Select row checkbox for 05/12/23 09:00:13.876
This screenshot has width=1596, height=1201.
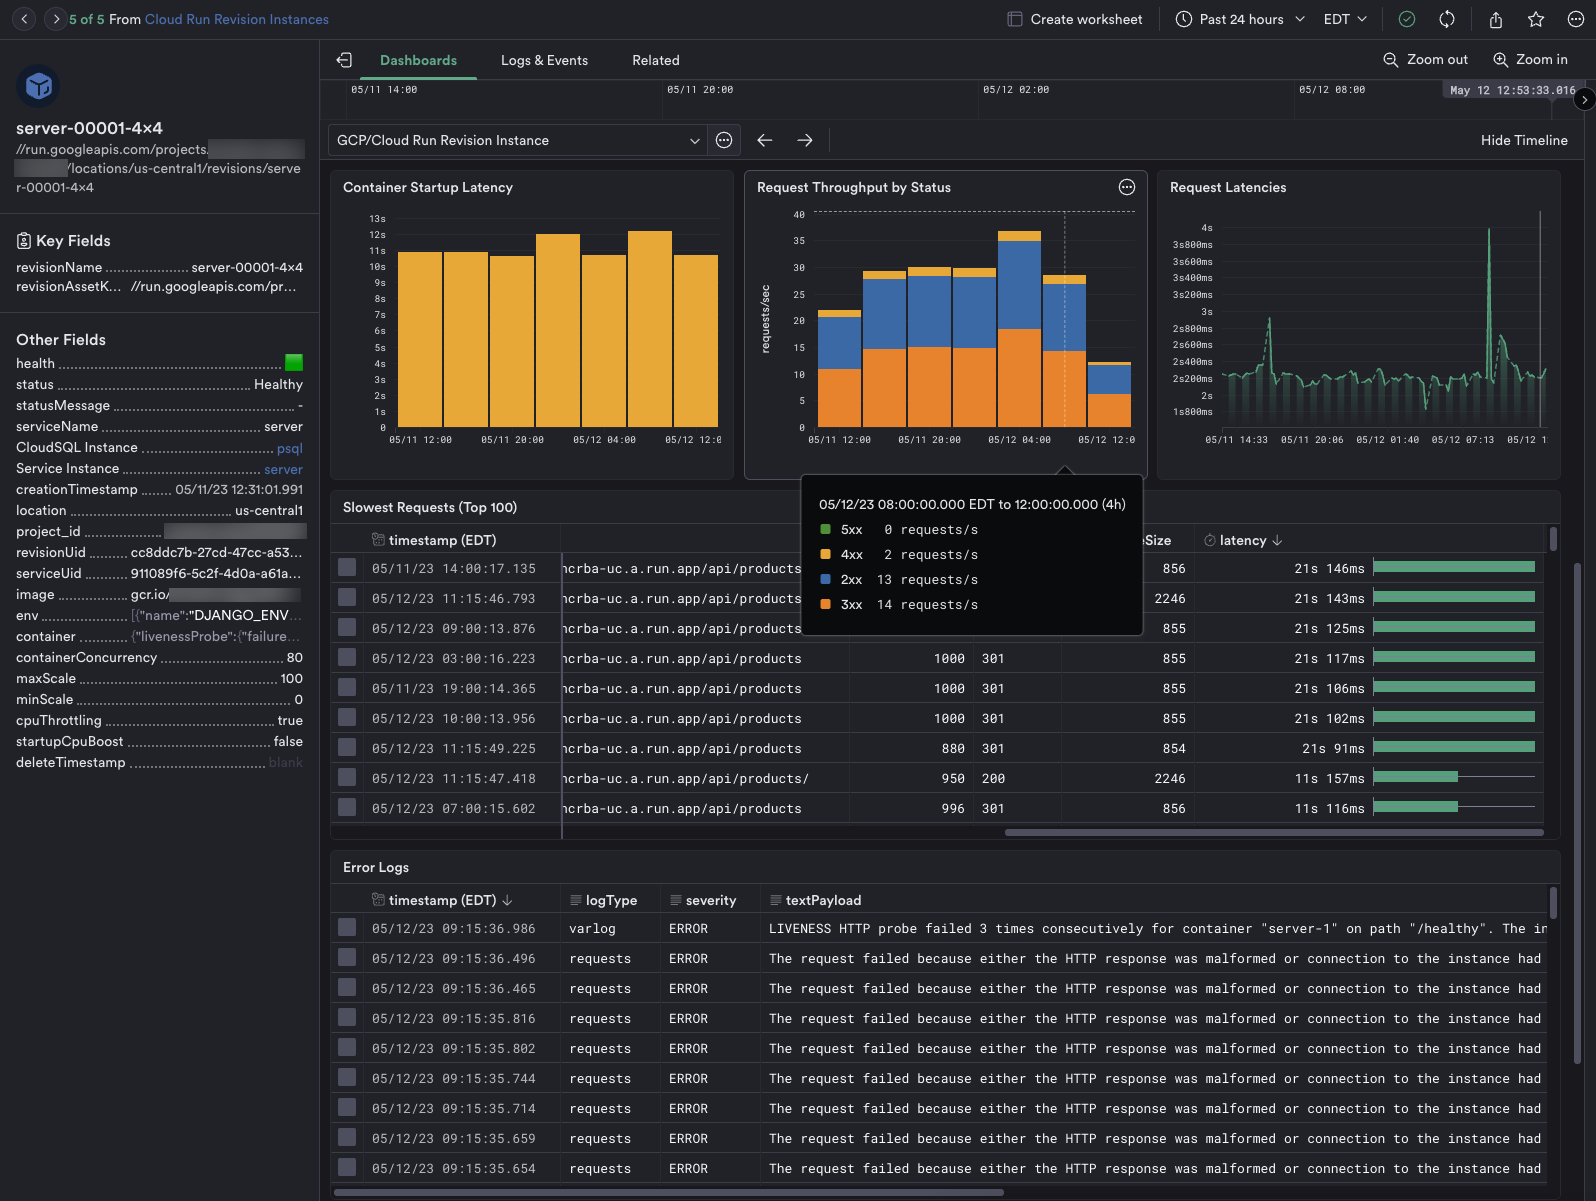[x=347, y=627]
